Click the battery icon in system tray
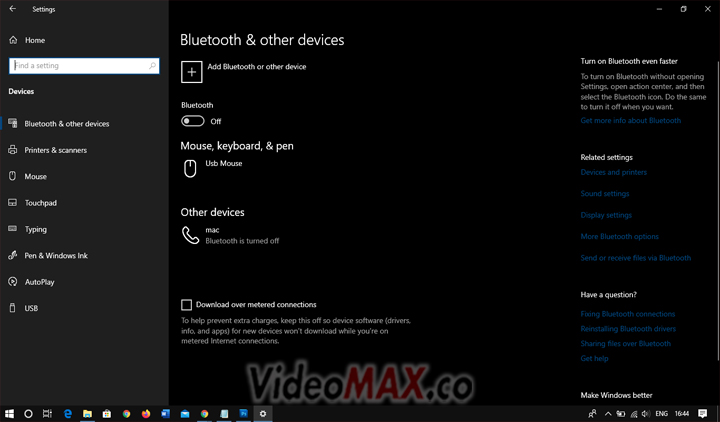The image size is (720, 422). [621, 414]
